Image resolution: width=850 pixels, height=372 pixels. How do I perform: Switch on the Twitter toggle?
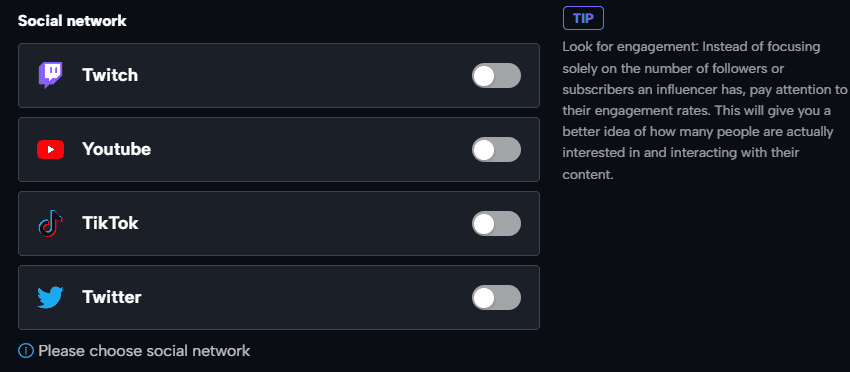496,298
